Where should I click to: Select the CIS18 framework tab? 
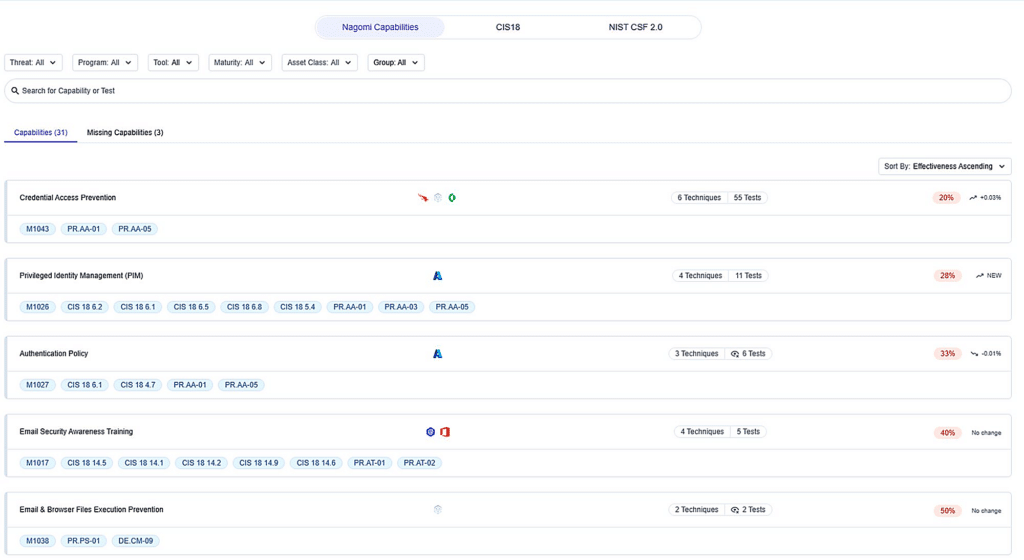(508, 27)
